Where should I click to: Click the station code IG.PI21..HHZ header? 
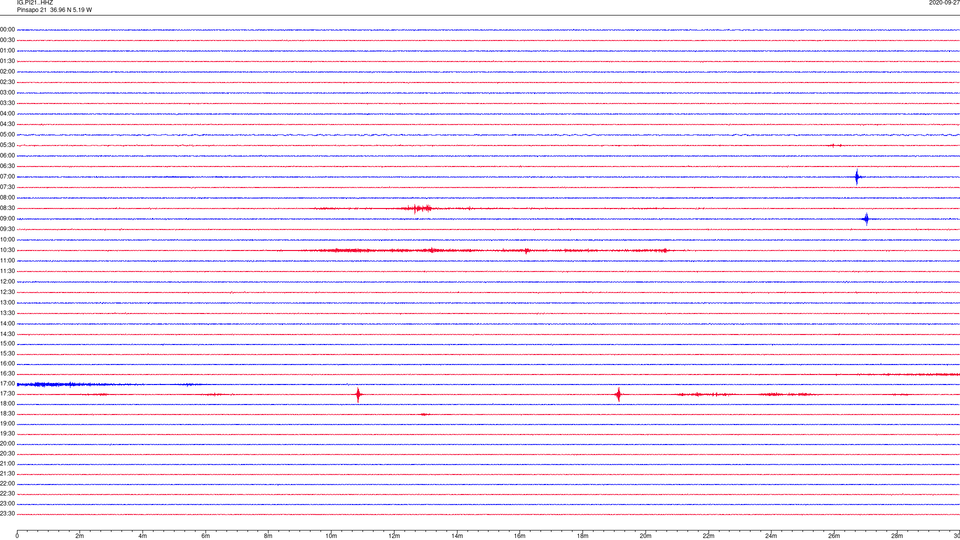(35, 2)
